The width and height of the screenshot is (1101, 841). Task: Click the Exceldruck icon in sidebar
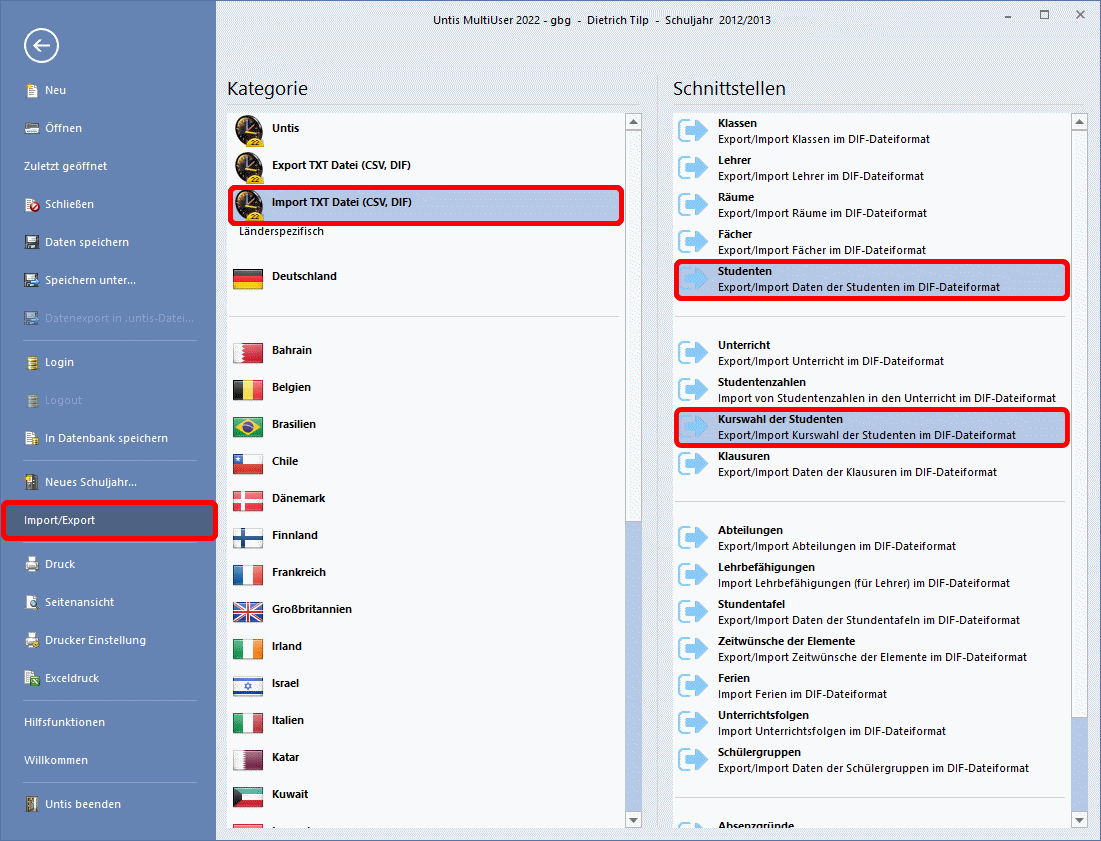(x=32, y=678)
